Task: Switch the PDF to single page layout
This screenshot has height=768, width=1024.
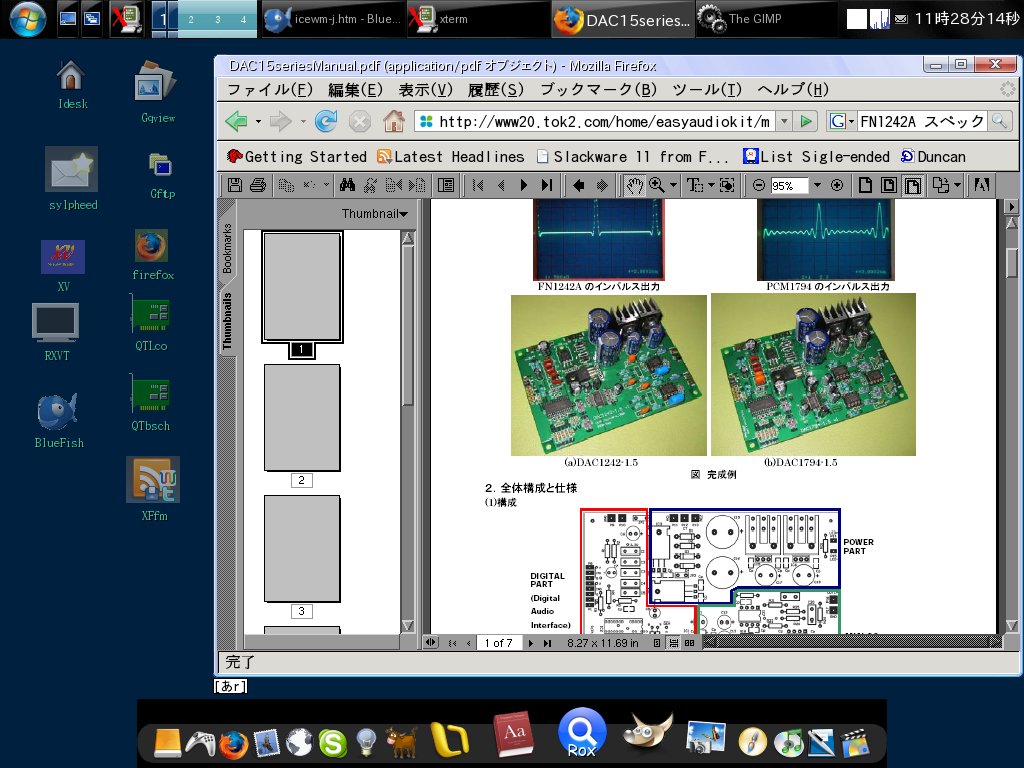Action: (655, 643)
